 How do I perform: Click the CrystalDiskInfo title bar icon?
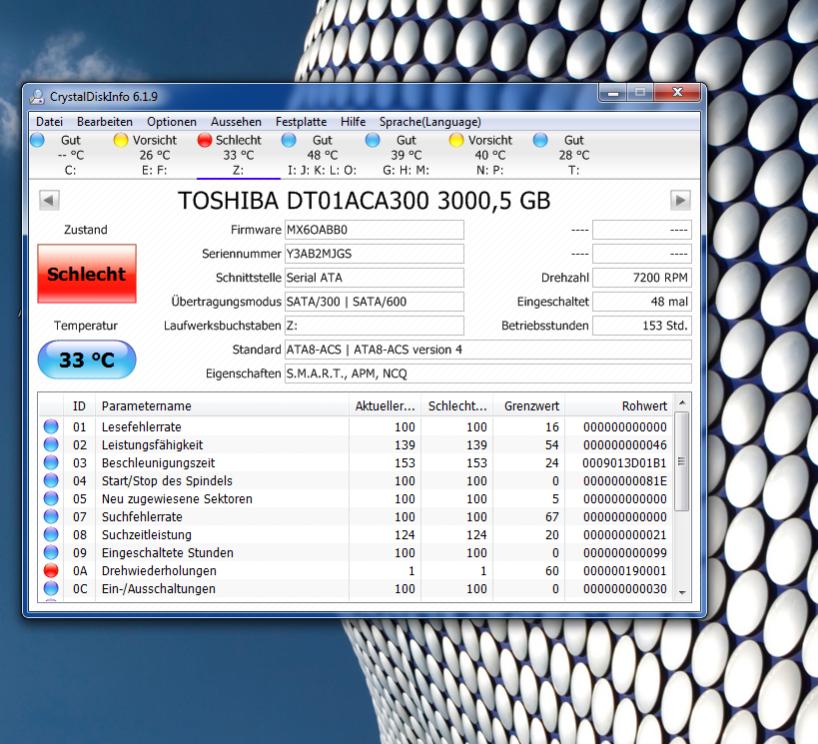click(x=37, y=97)
